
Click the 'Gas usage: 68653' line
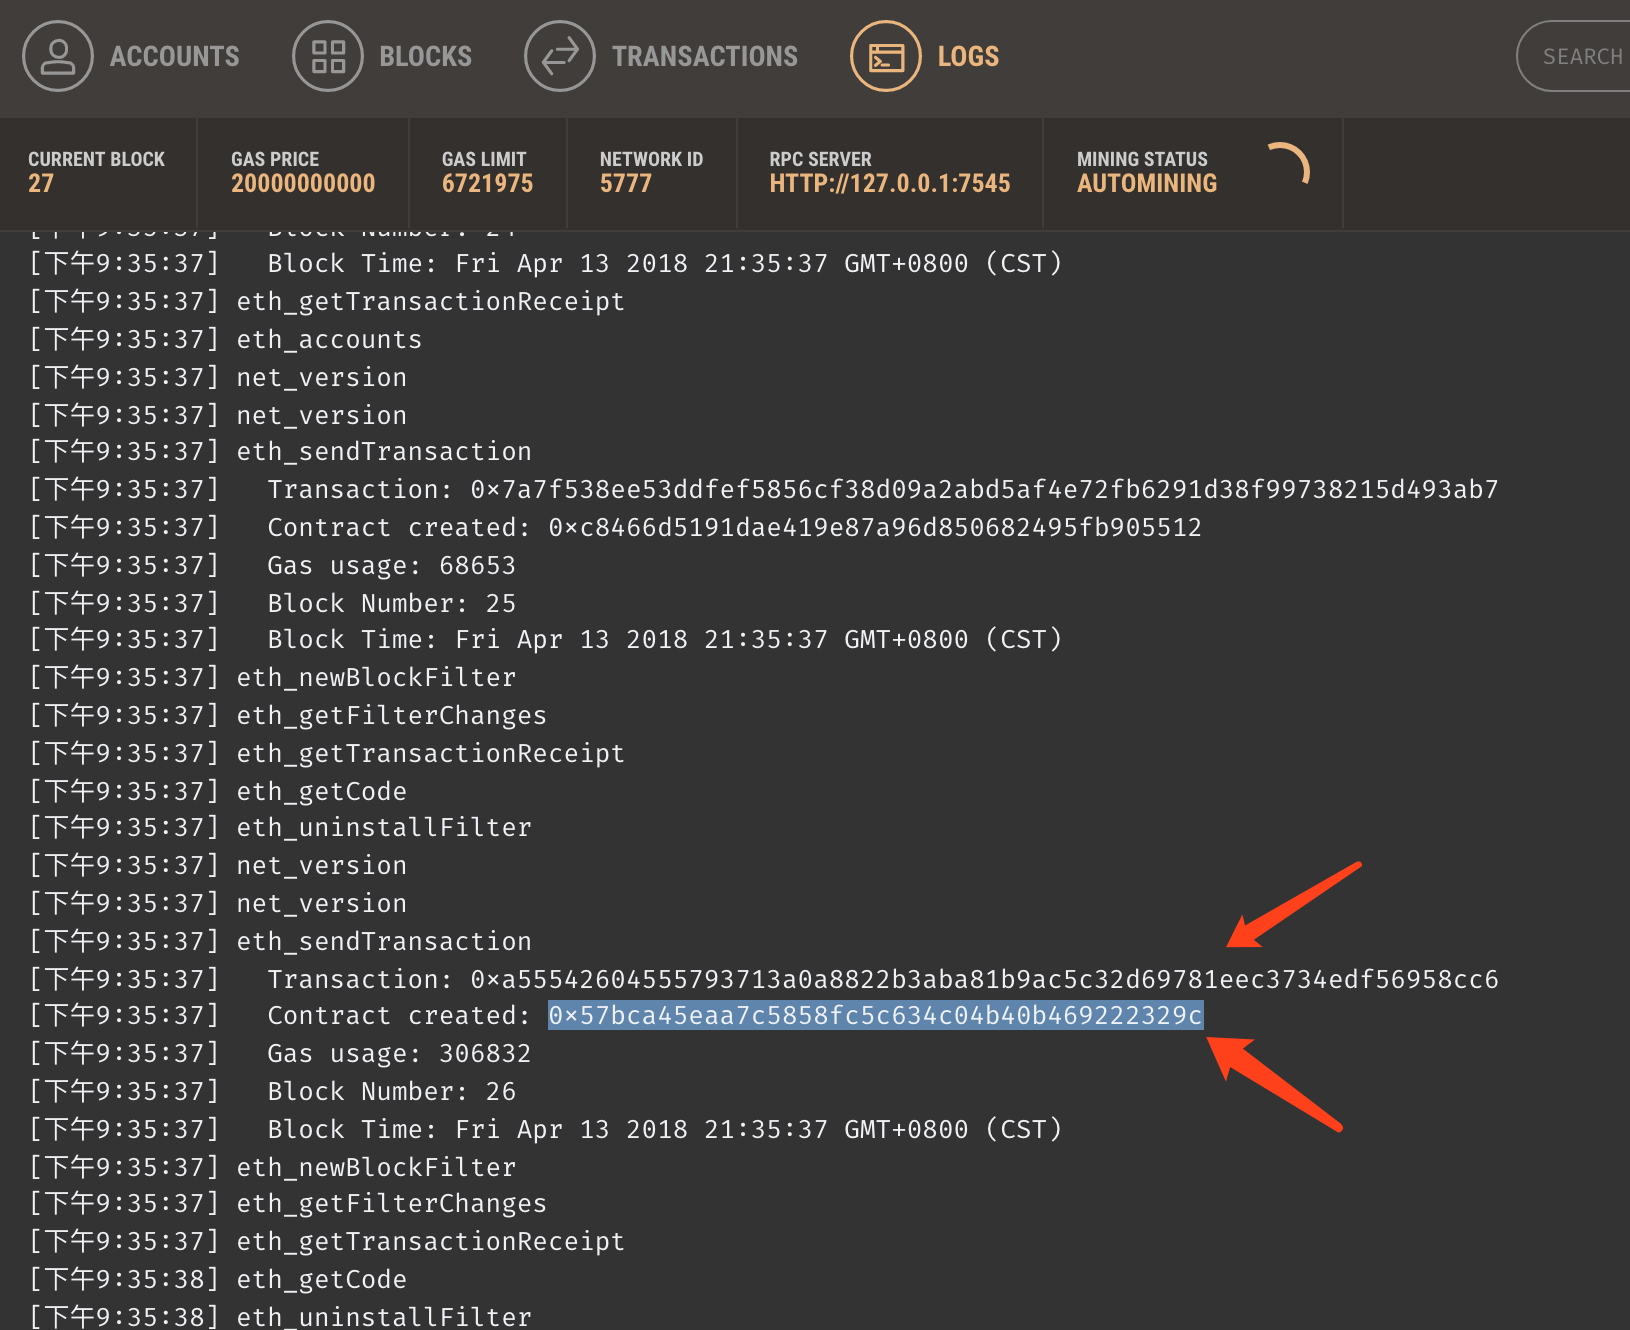[392, 566]
